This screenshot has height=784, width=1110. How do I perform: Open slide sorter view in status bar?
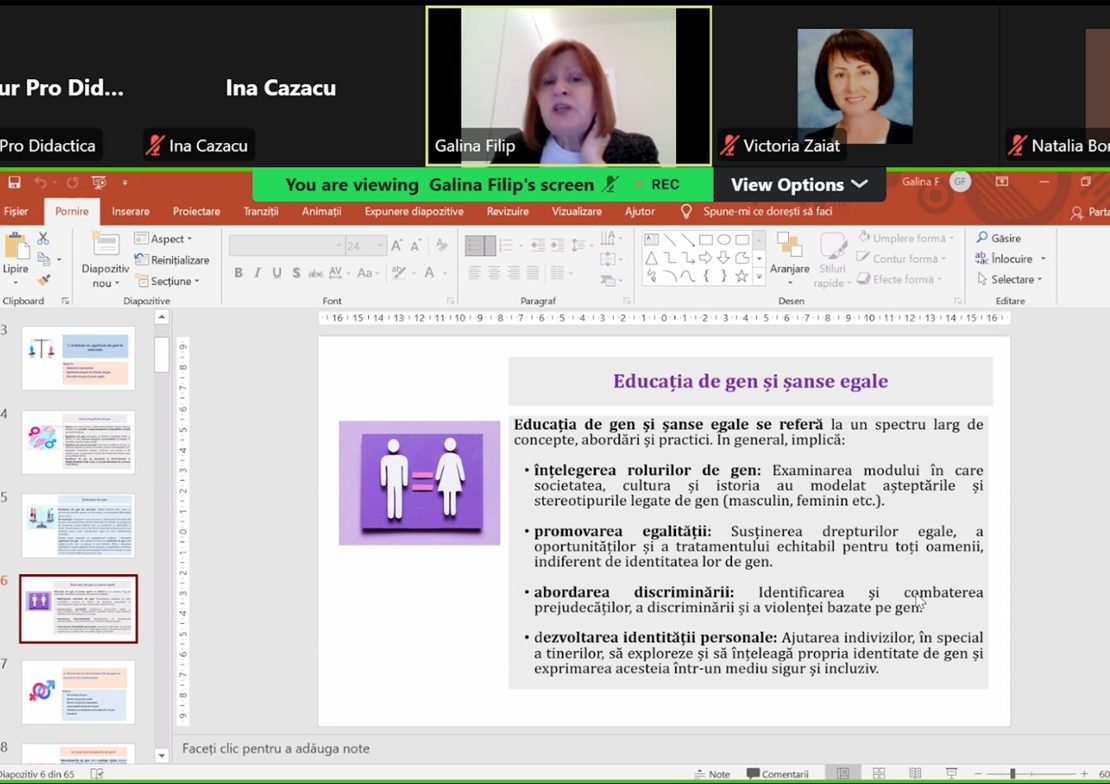[x=879, y=774]
